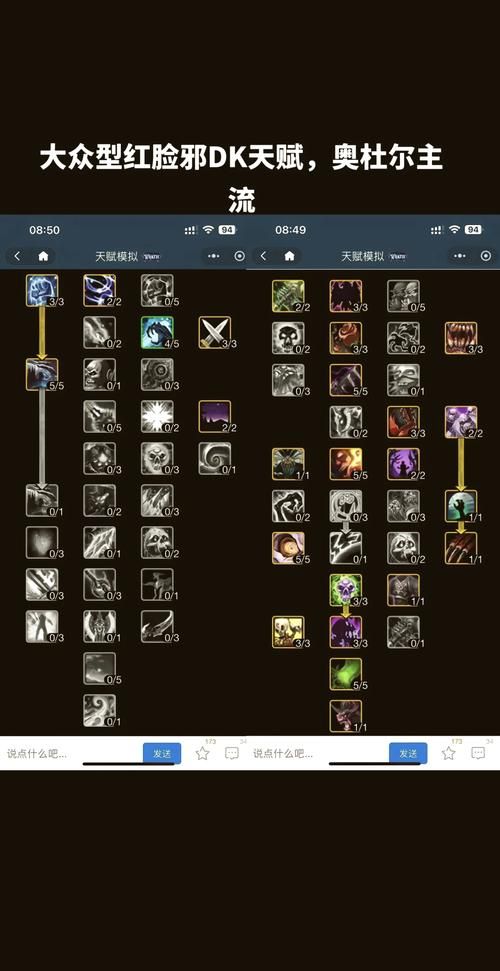Select the red claw slash talent 1/1
This screenshot has width=500, height=971.
[461, 548]
